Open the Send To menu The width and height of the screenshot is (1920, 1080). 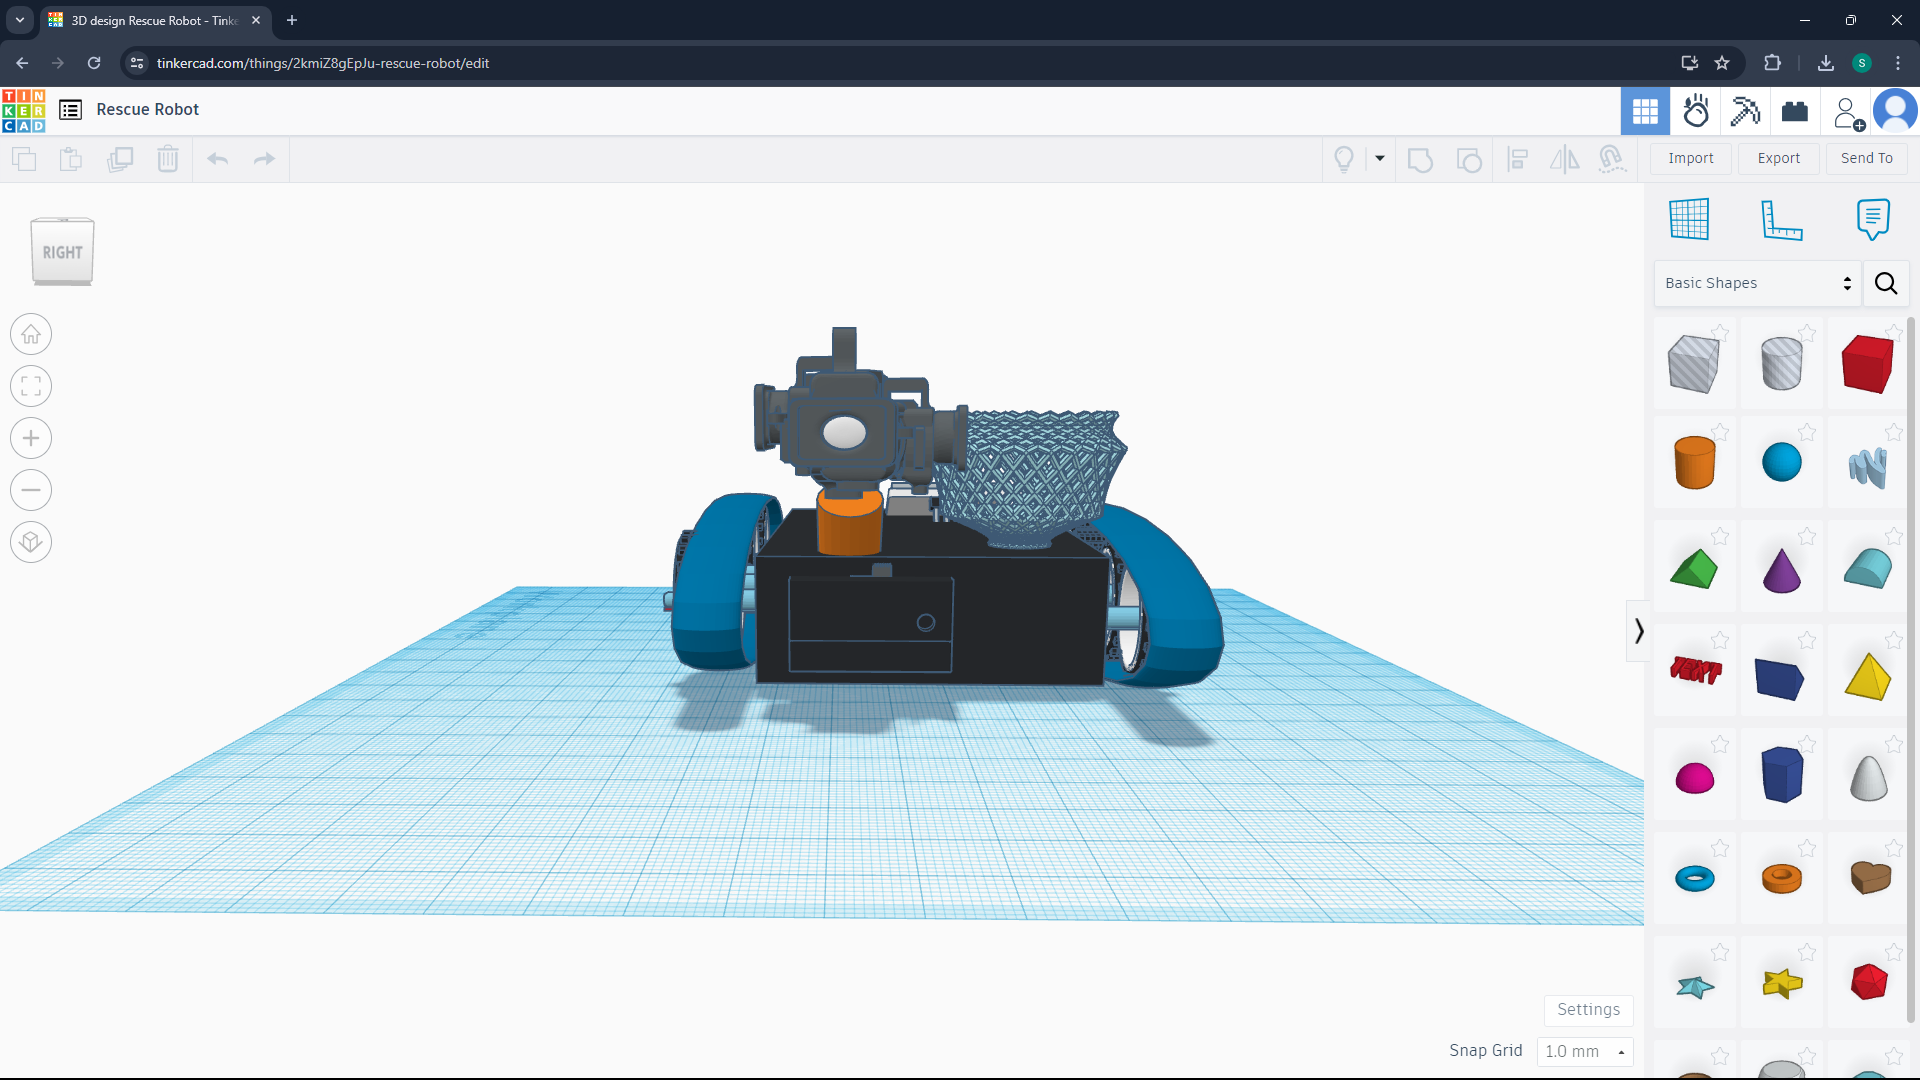coord(1866,158)
